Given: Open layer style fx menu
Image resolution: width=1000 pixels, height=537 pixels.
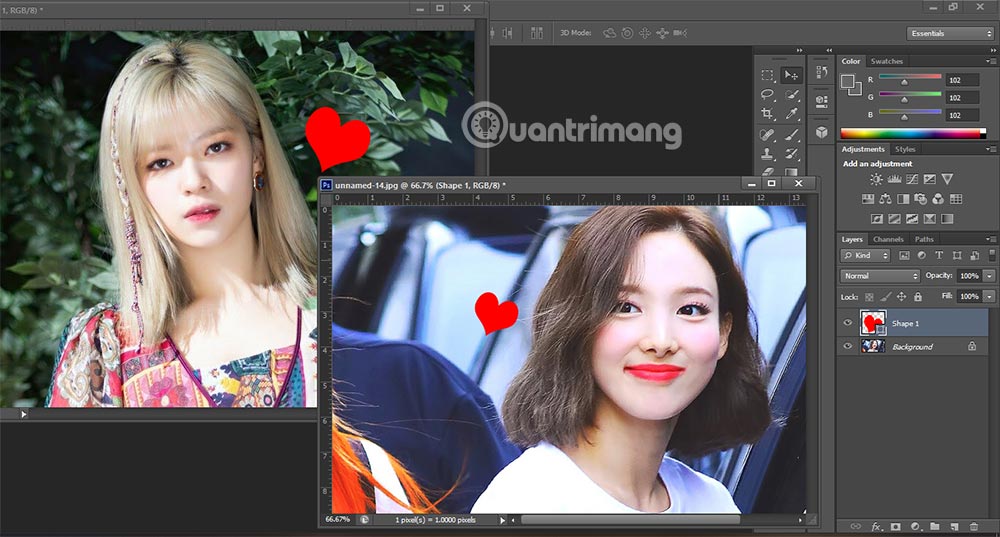Looking at the screenshot, I should tap(876, 526).
